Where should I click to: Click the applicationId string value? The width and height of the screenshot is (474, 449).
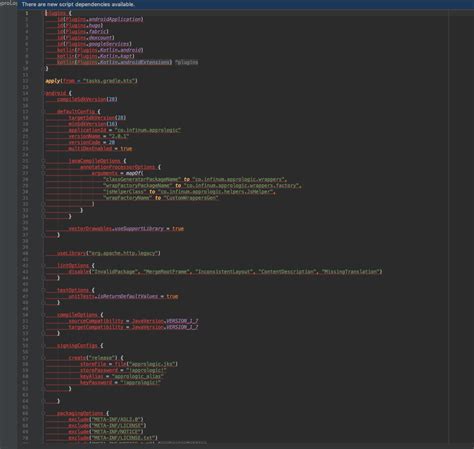point(147,130)
